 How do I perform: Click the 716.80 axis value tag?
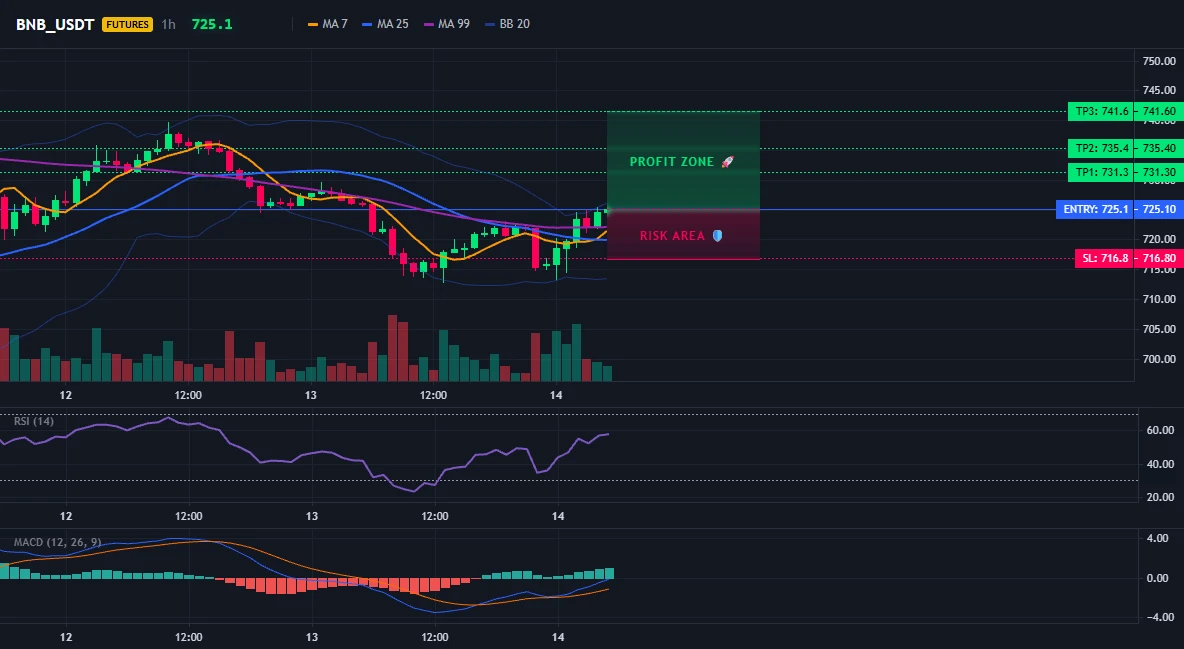1159,258
